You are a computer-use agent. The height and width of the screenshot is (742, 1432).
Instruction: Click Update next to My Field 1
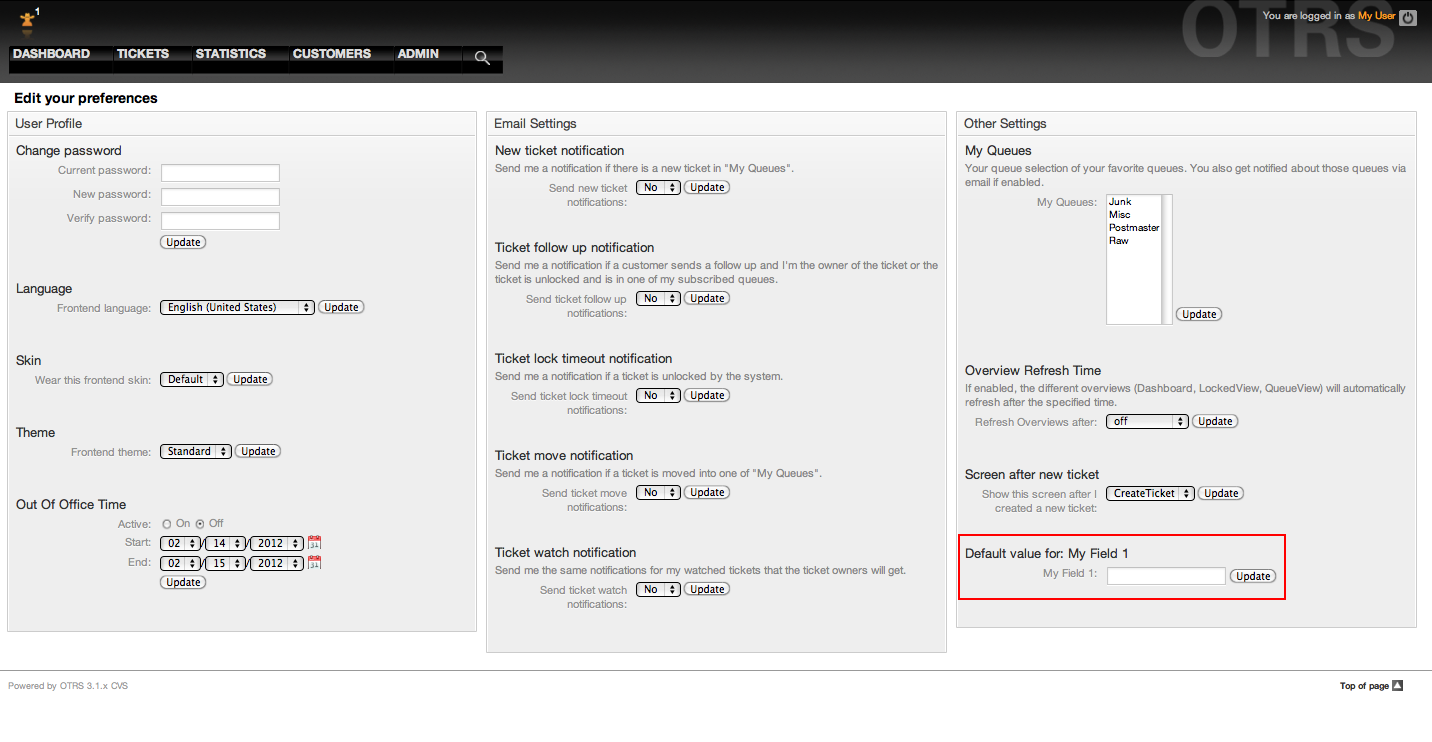(x=1253, y=576)
